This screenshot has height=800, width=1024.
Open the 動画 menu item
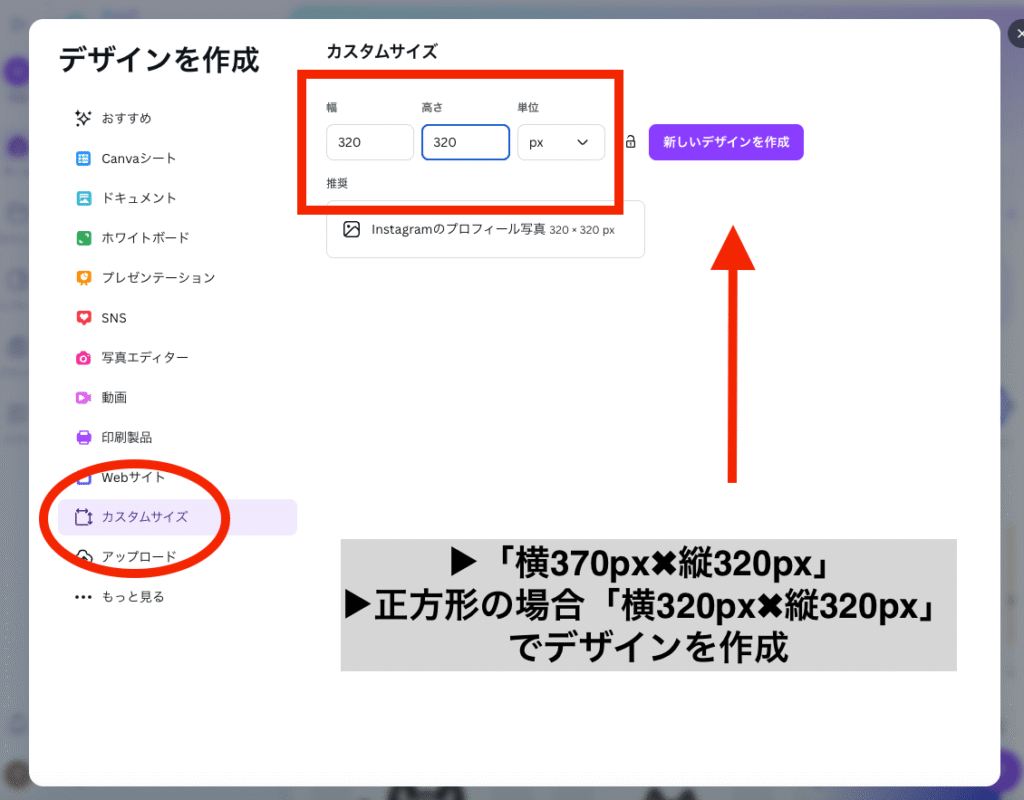(x=178, y=398)
